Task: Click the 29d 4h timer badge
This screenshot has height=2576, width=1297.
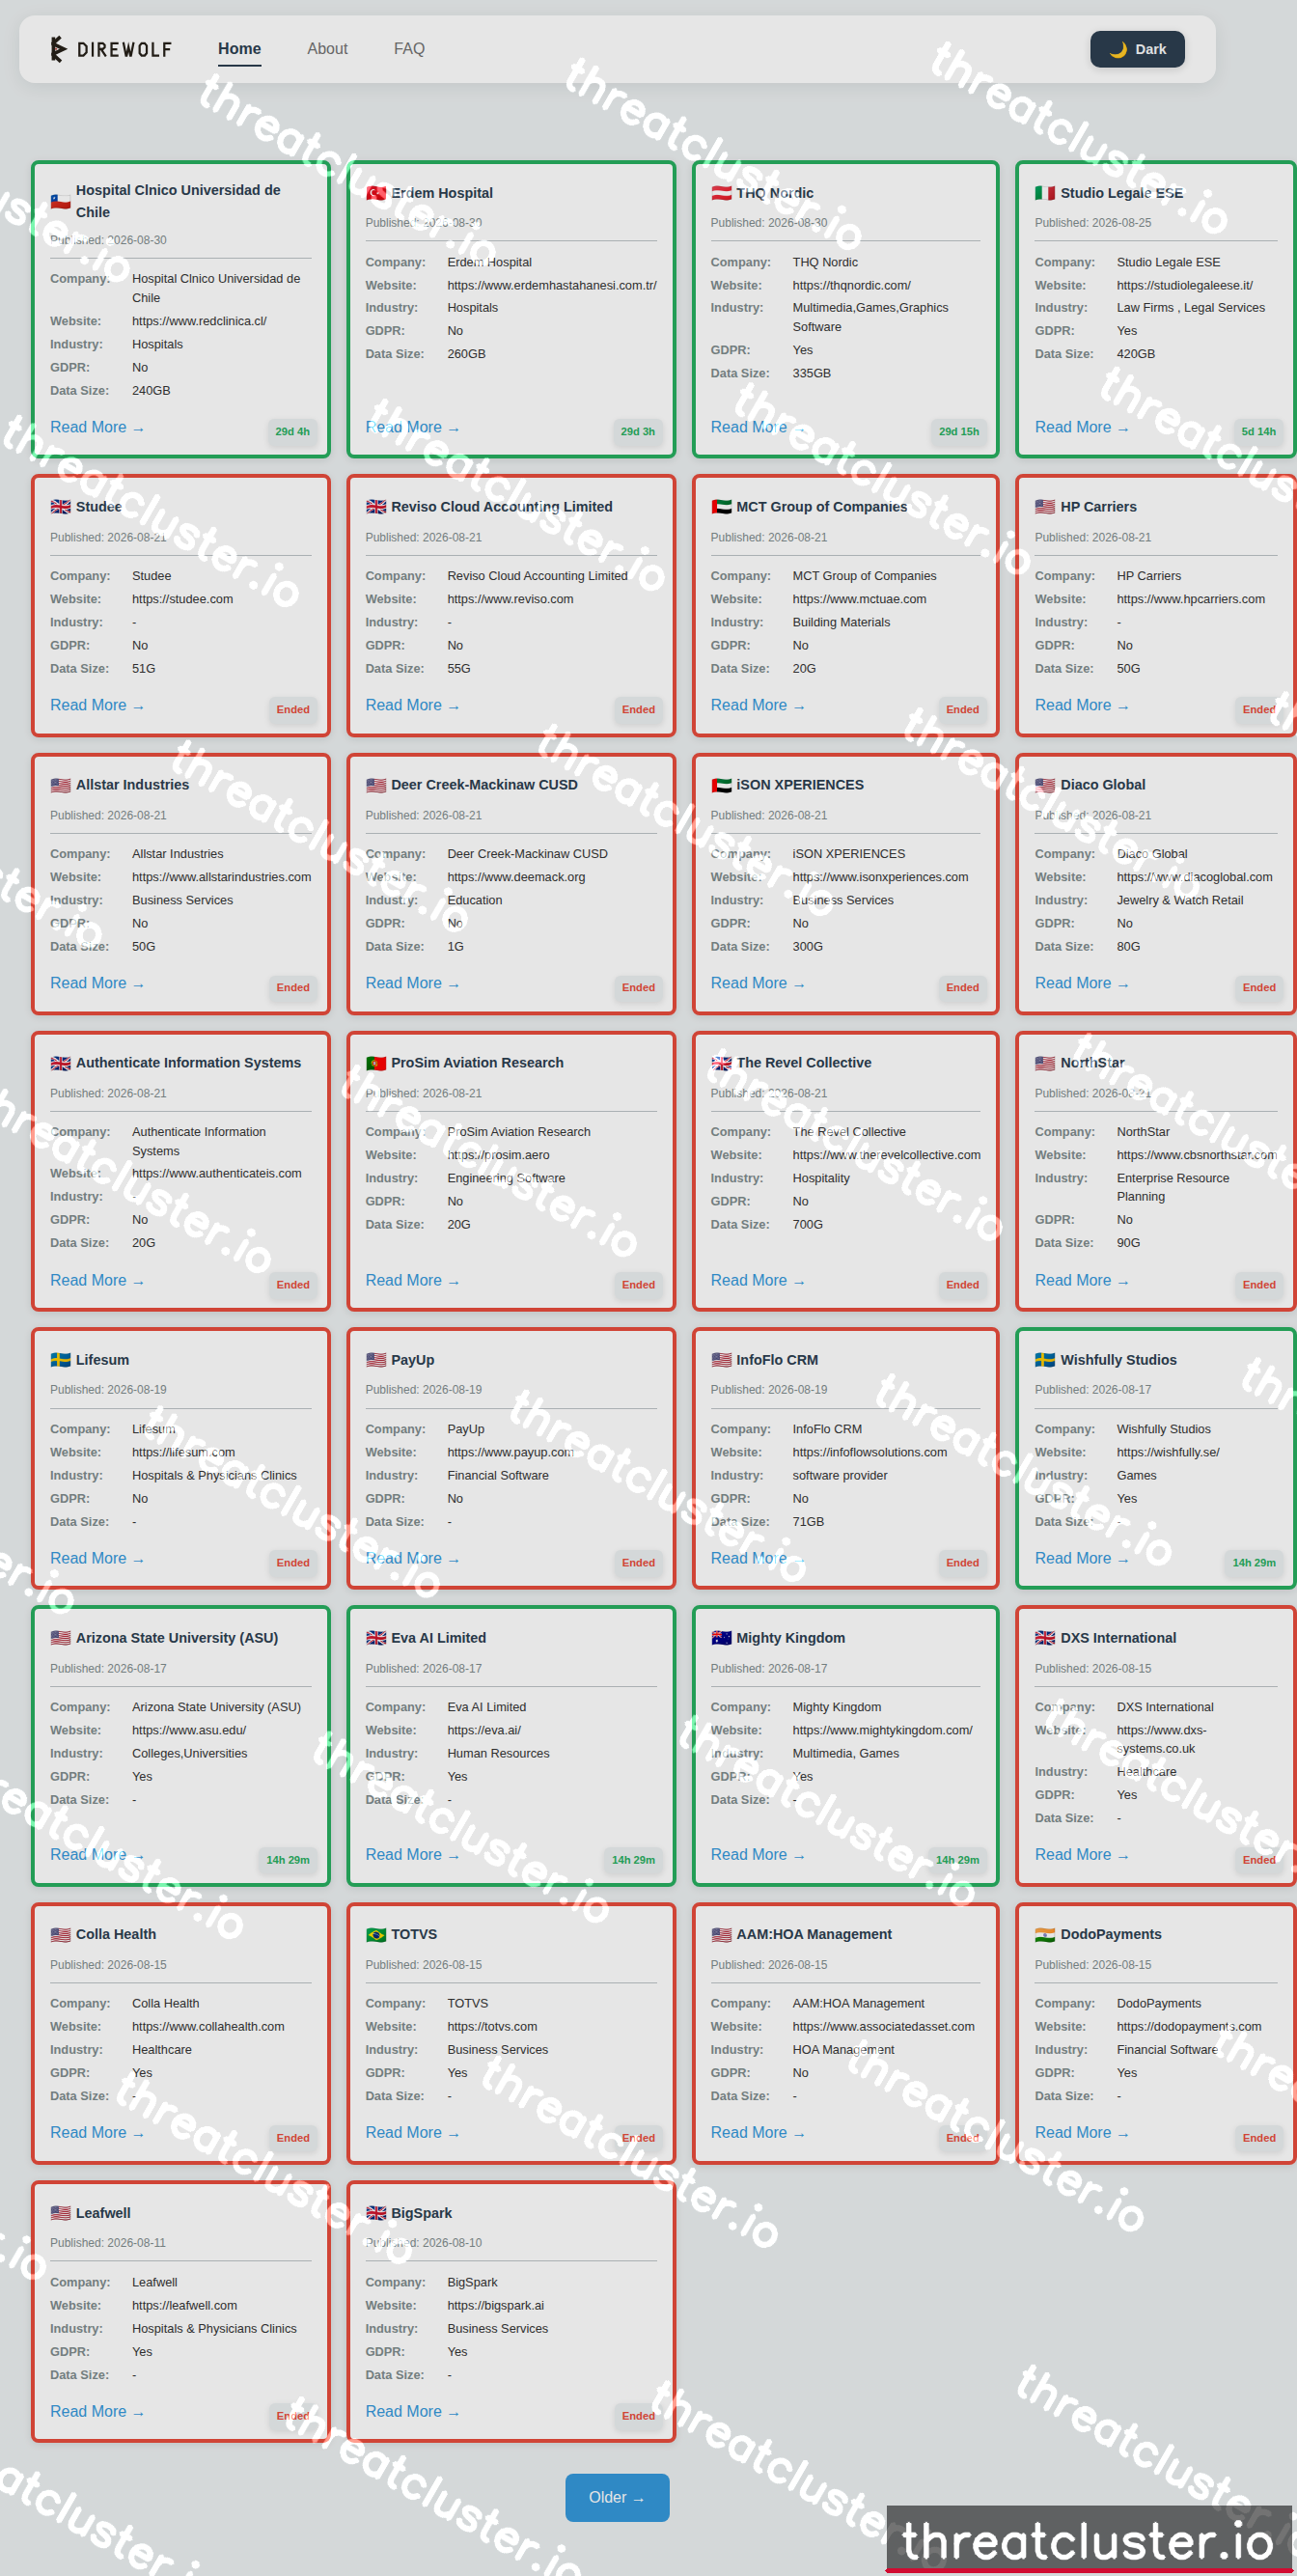Action: (292, 431)
